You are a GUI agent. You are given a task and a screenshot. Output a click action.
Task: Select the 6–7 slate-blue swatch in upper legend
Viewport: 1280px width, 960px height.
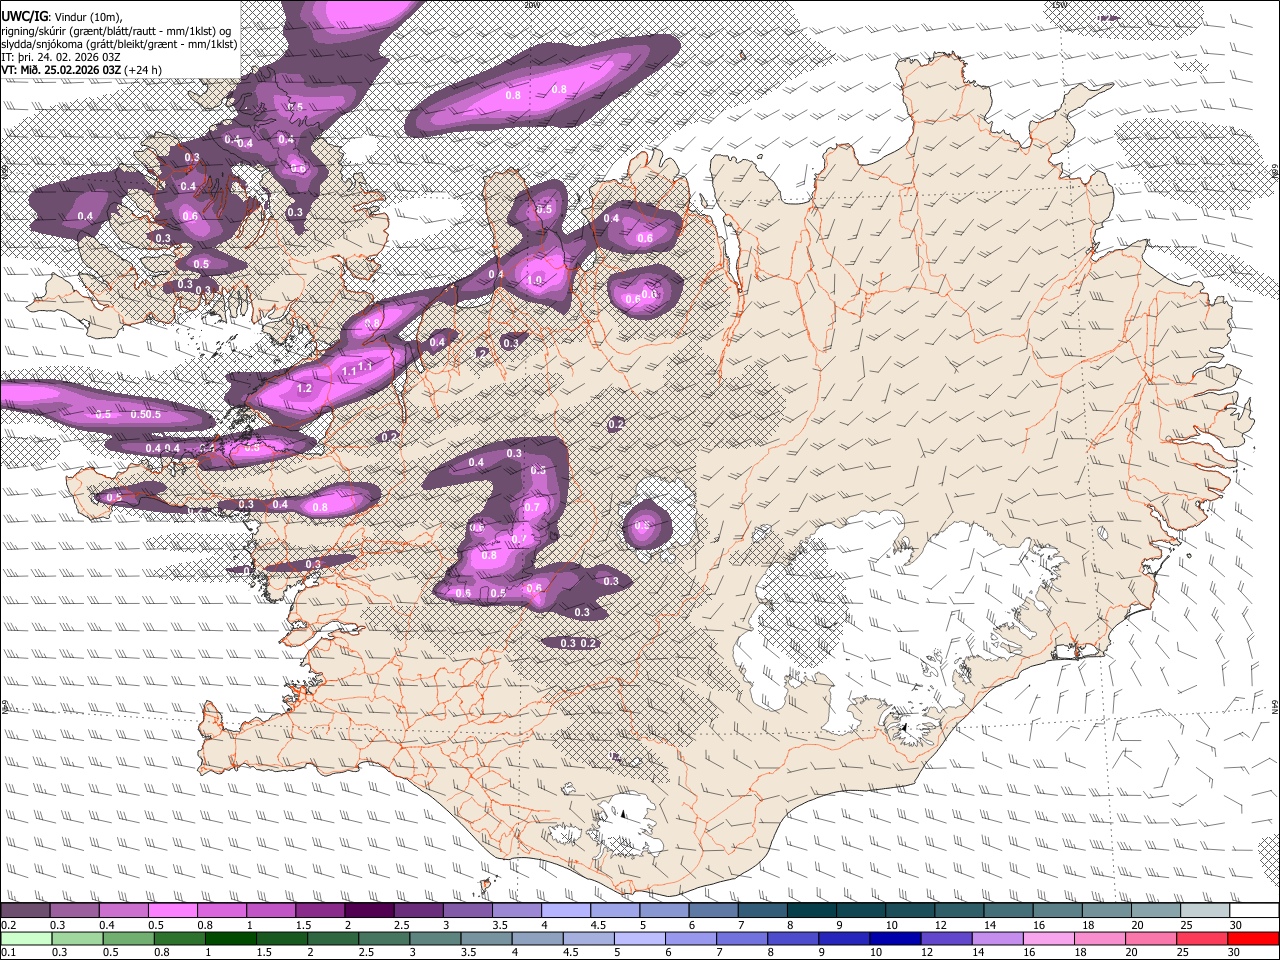coord(713,910)
